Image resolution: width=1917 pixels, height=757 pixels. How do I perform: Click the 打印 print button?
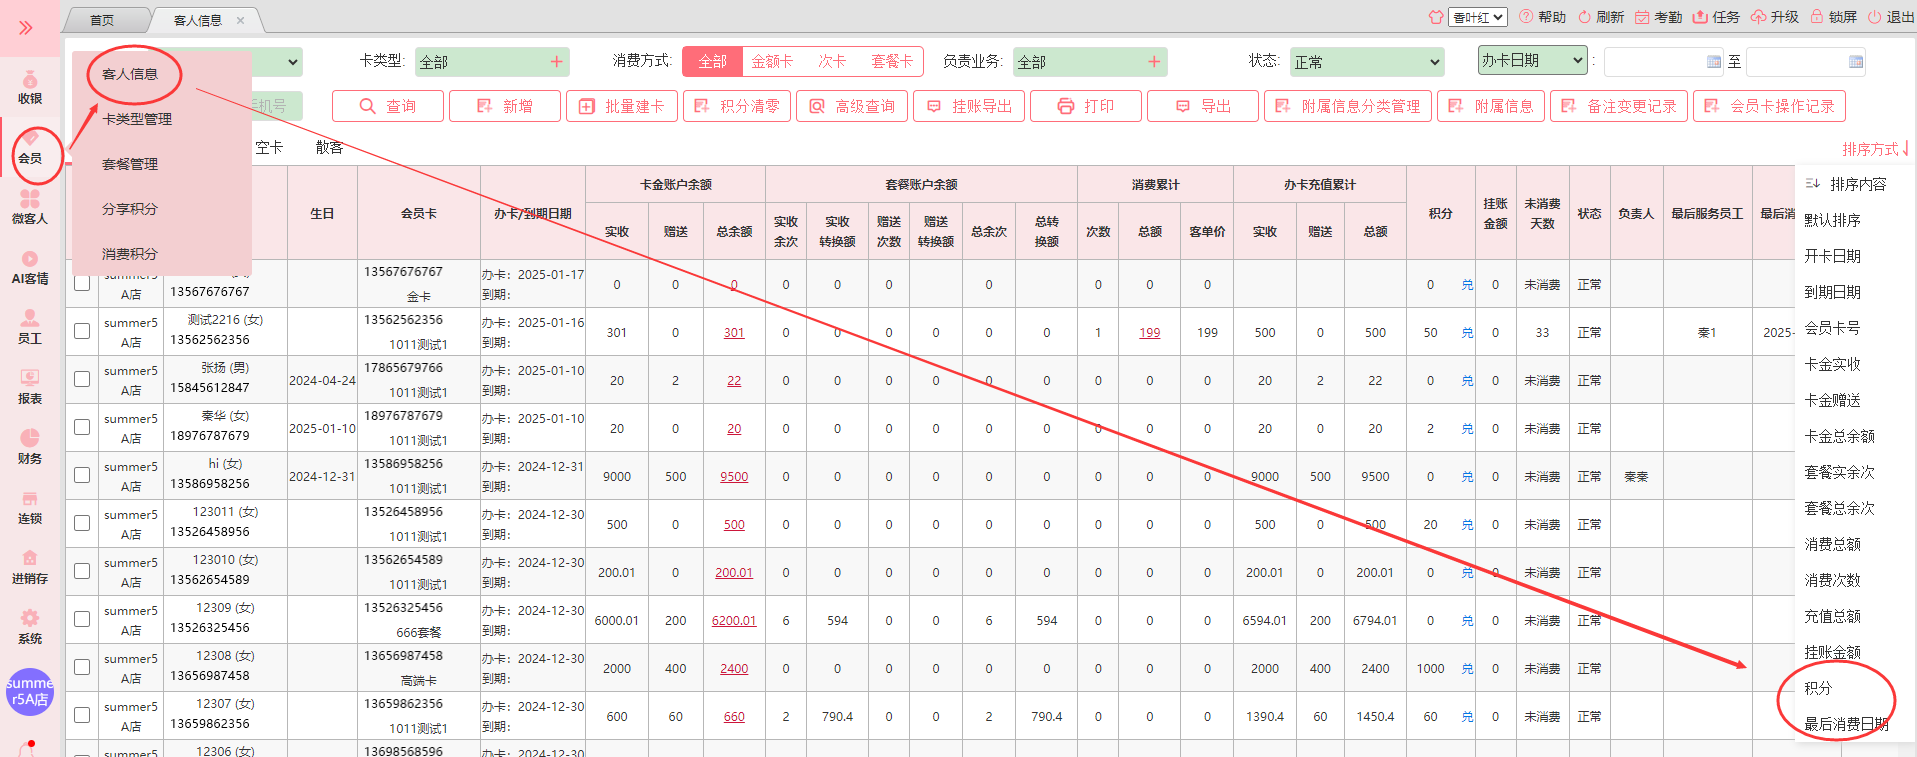[x=1086, y=106]
